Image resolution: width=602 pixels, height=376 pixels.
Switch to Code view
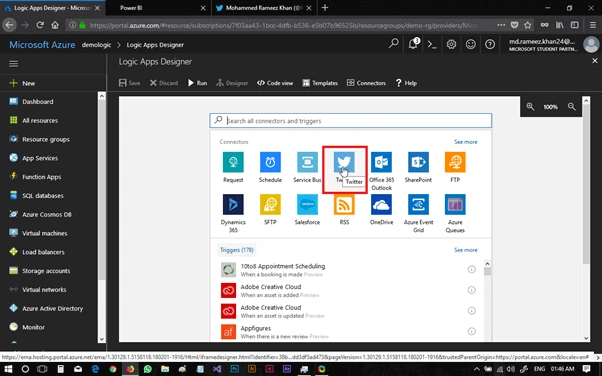click(x=275, y=83)
